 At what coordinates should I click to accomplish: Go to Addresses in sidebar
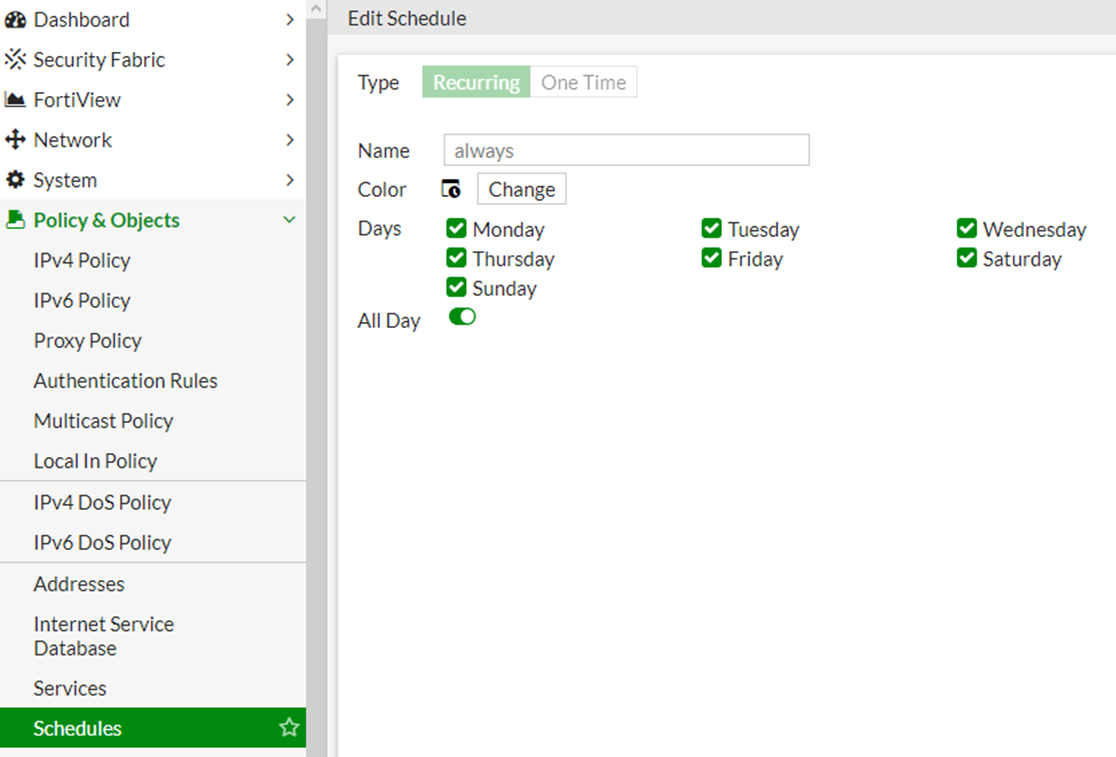[79, 584]
